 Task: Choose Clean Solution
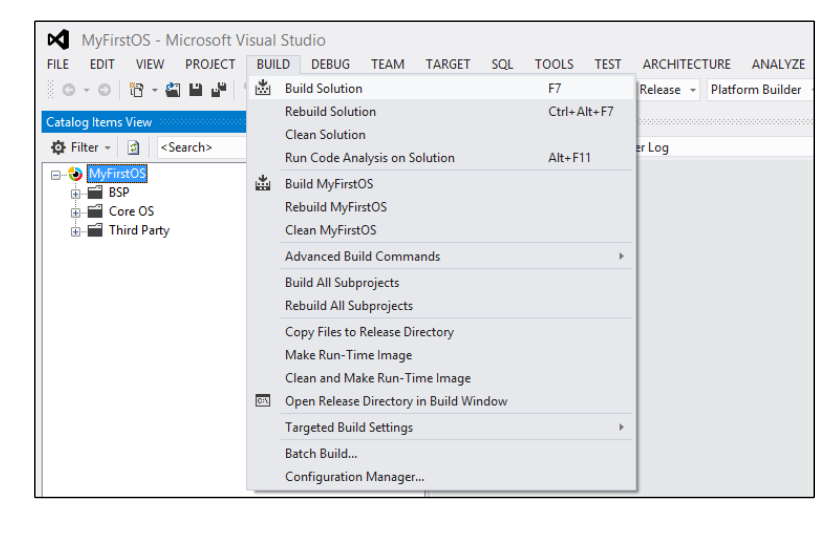click(x=441, y=135)
